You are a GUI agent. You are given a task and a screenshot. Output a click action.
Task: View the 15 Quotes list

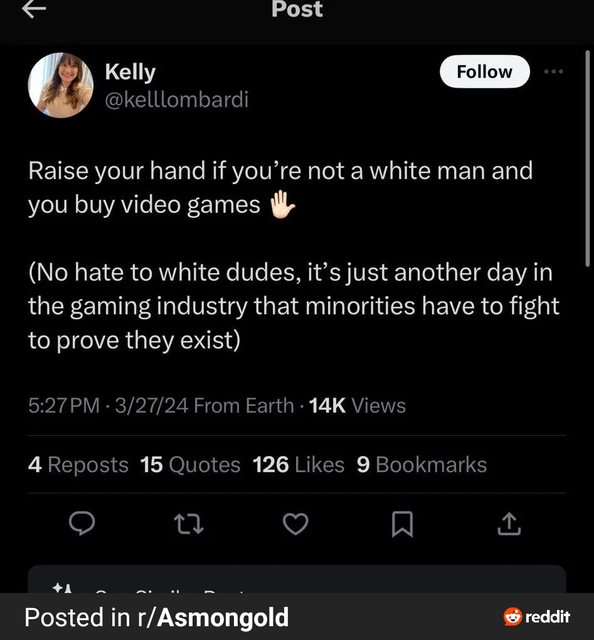coord(190,464)
